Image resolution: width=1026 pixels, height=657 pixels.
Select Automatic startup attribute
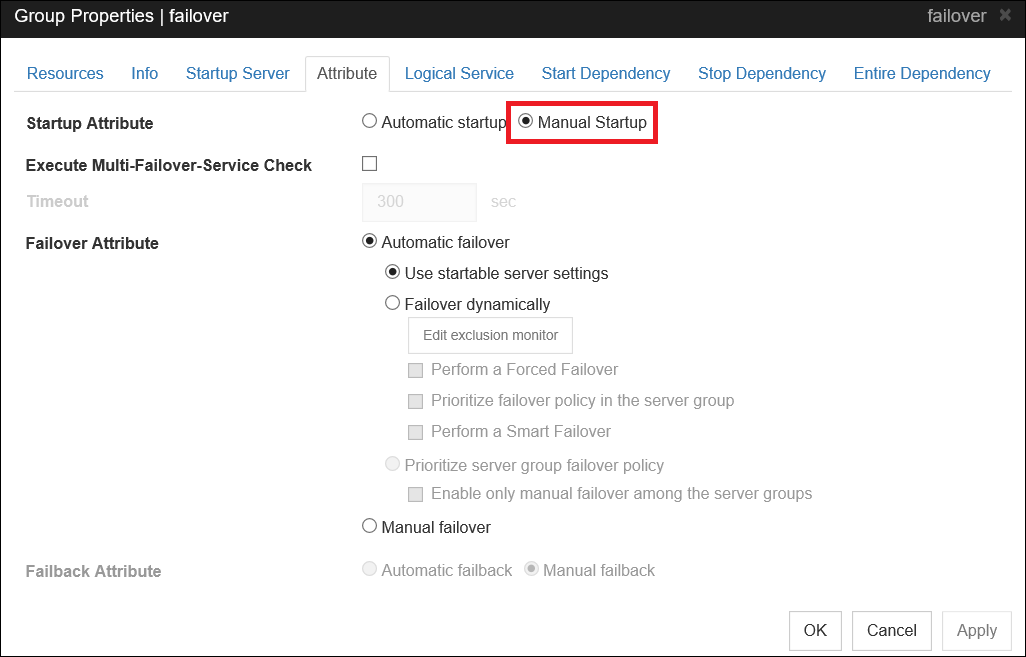(x=369, y=120)
